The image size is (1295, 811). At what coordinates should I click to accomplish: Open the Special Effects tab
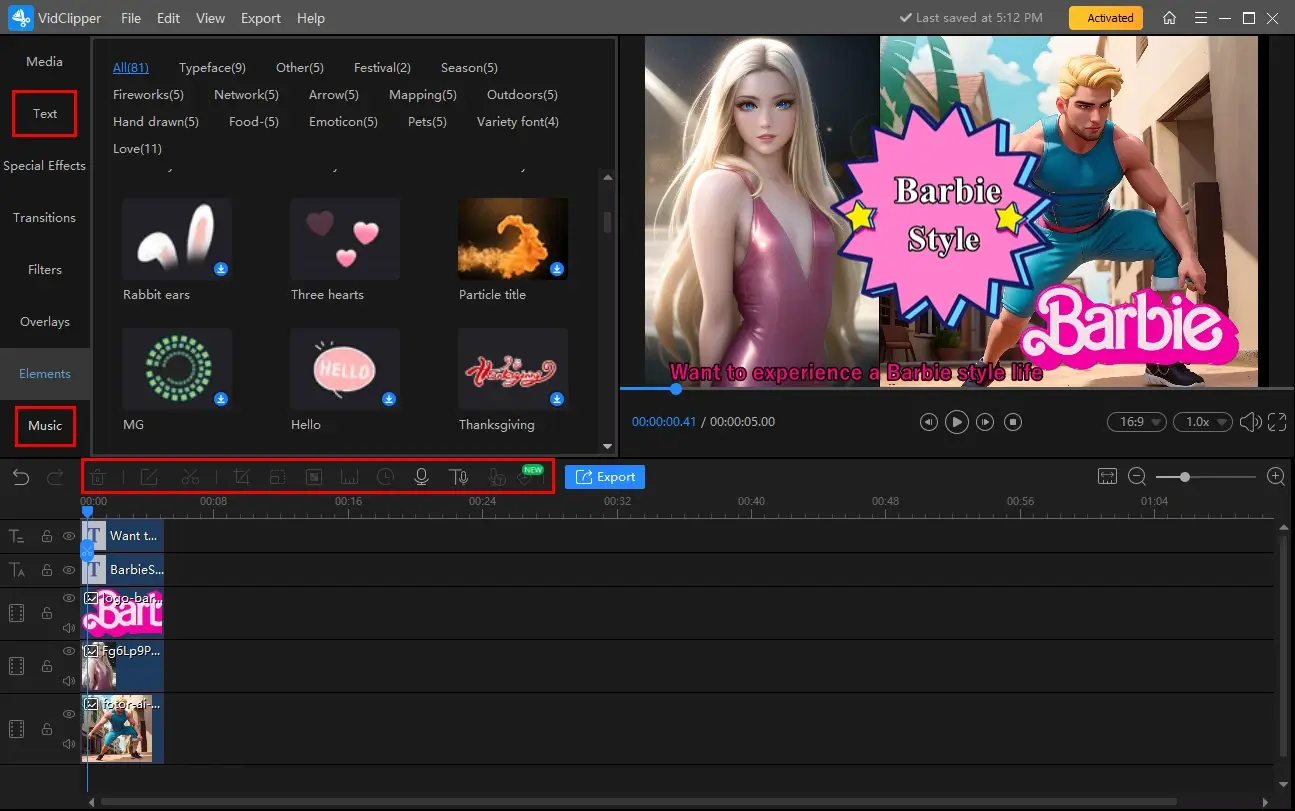click(45, 166)
